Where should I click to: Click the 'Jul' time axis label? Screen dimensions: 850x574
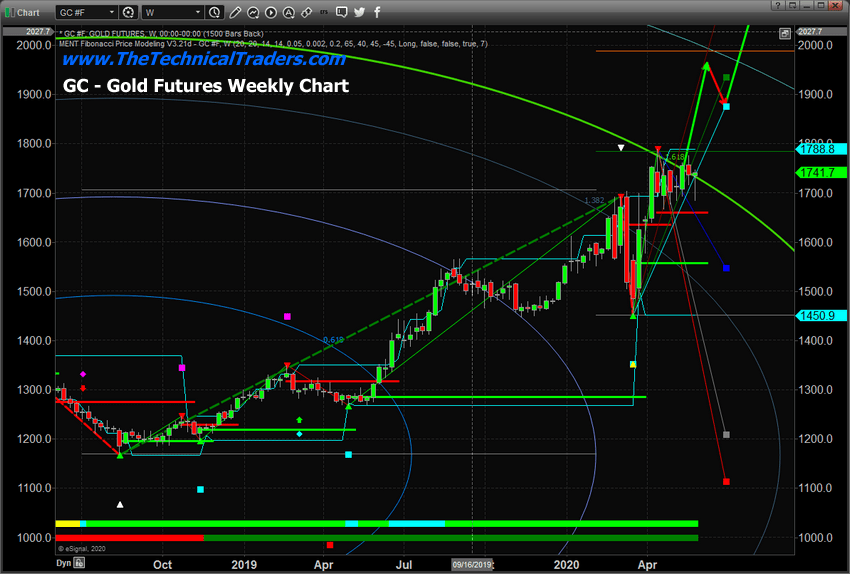coord(404,565)
